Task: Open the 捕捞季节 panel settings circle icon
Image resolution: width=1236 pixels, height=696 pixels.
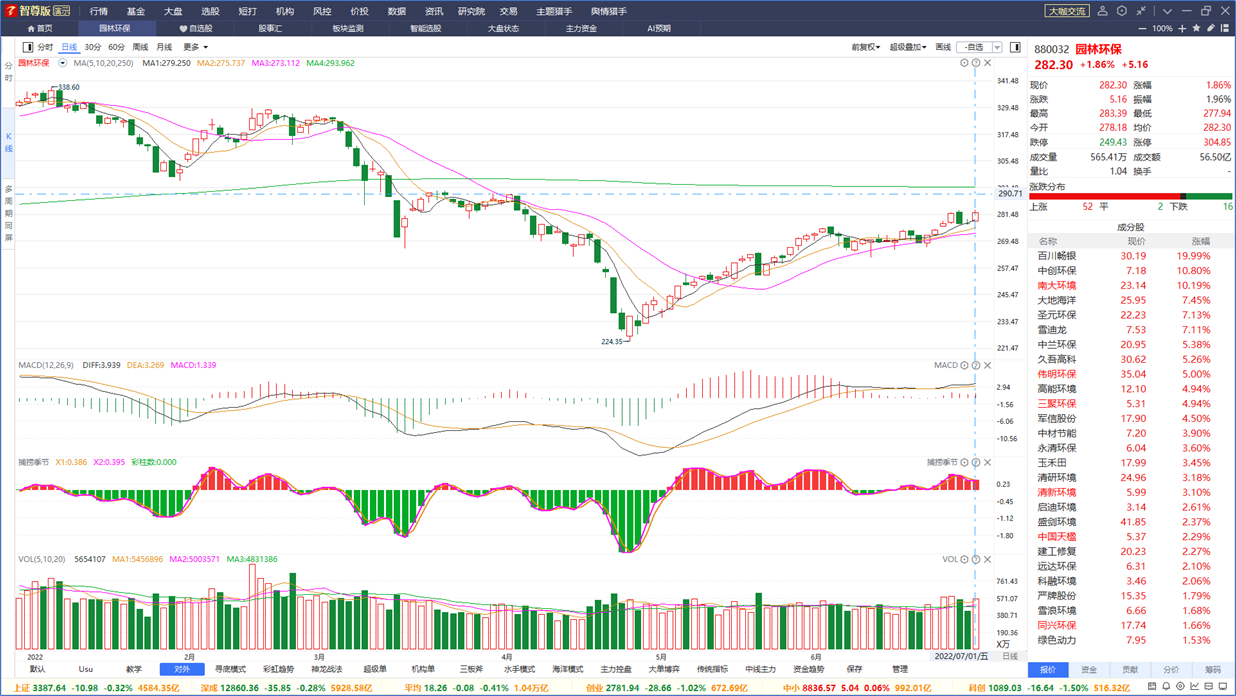Action: 965,462
